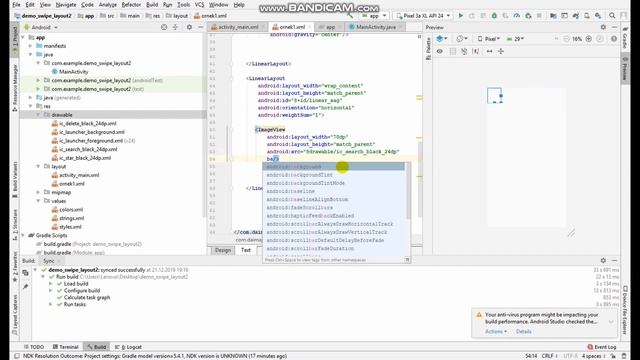Open the Logcat tool window
Image resolution: width=640 pixels, height=360 pixels.
click(x=129, y=347)
